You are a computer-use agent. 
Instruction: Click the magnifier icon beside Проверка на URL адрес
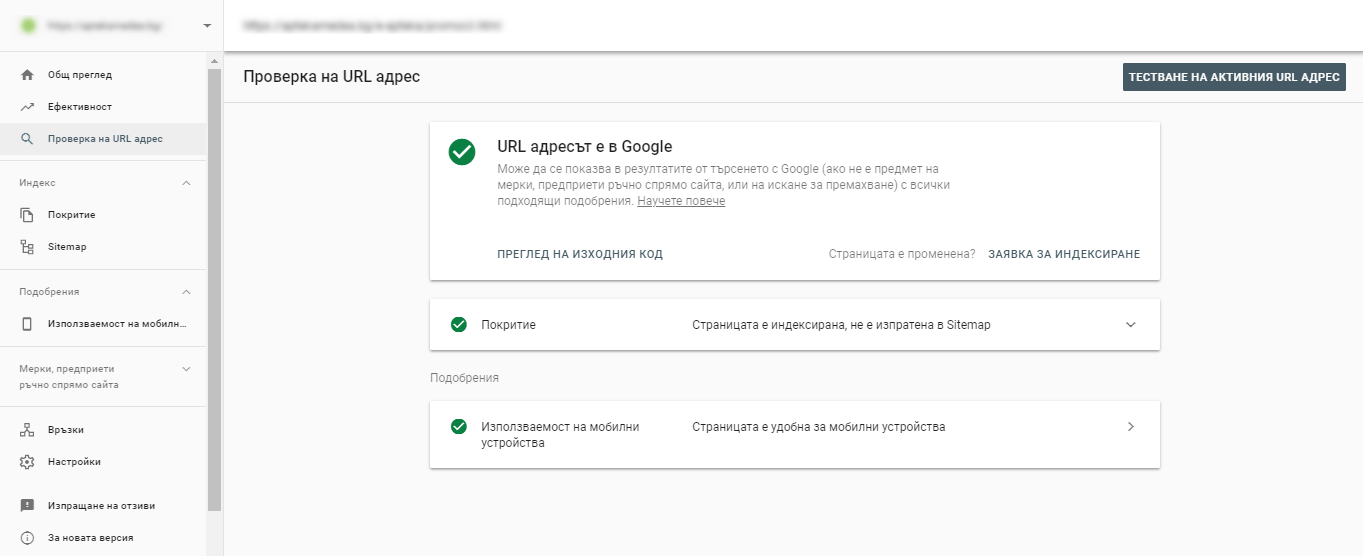click(27, 139)
